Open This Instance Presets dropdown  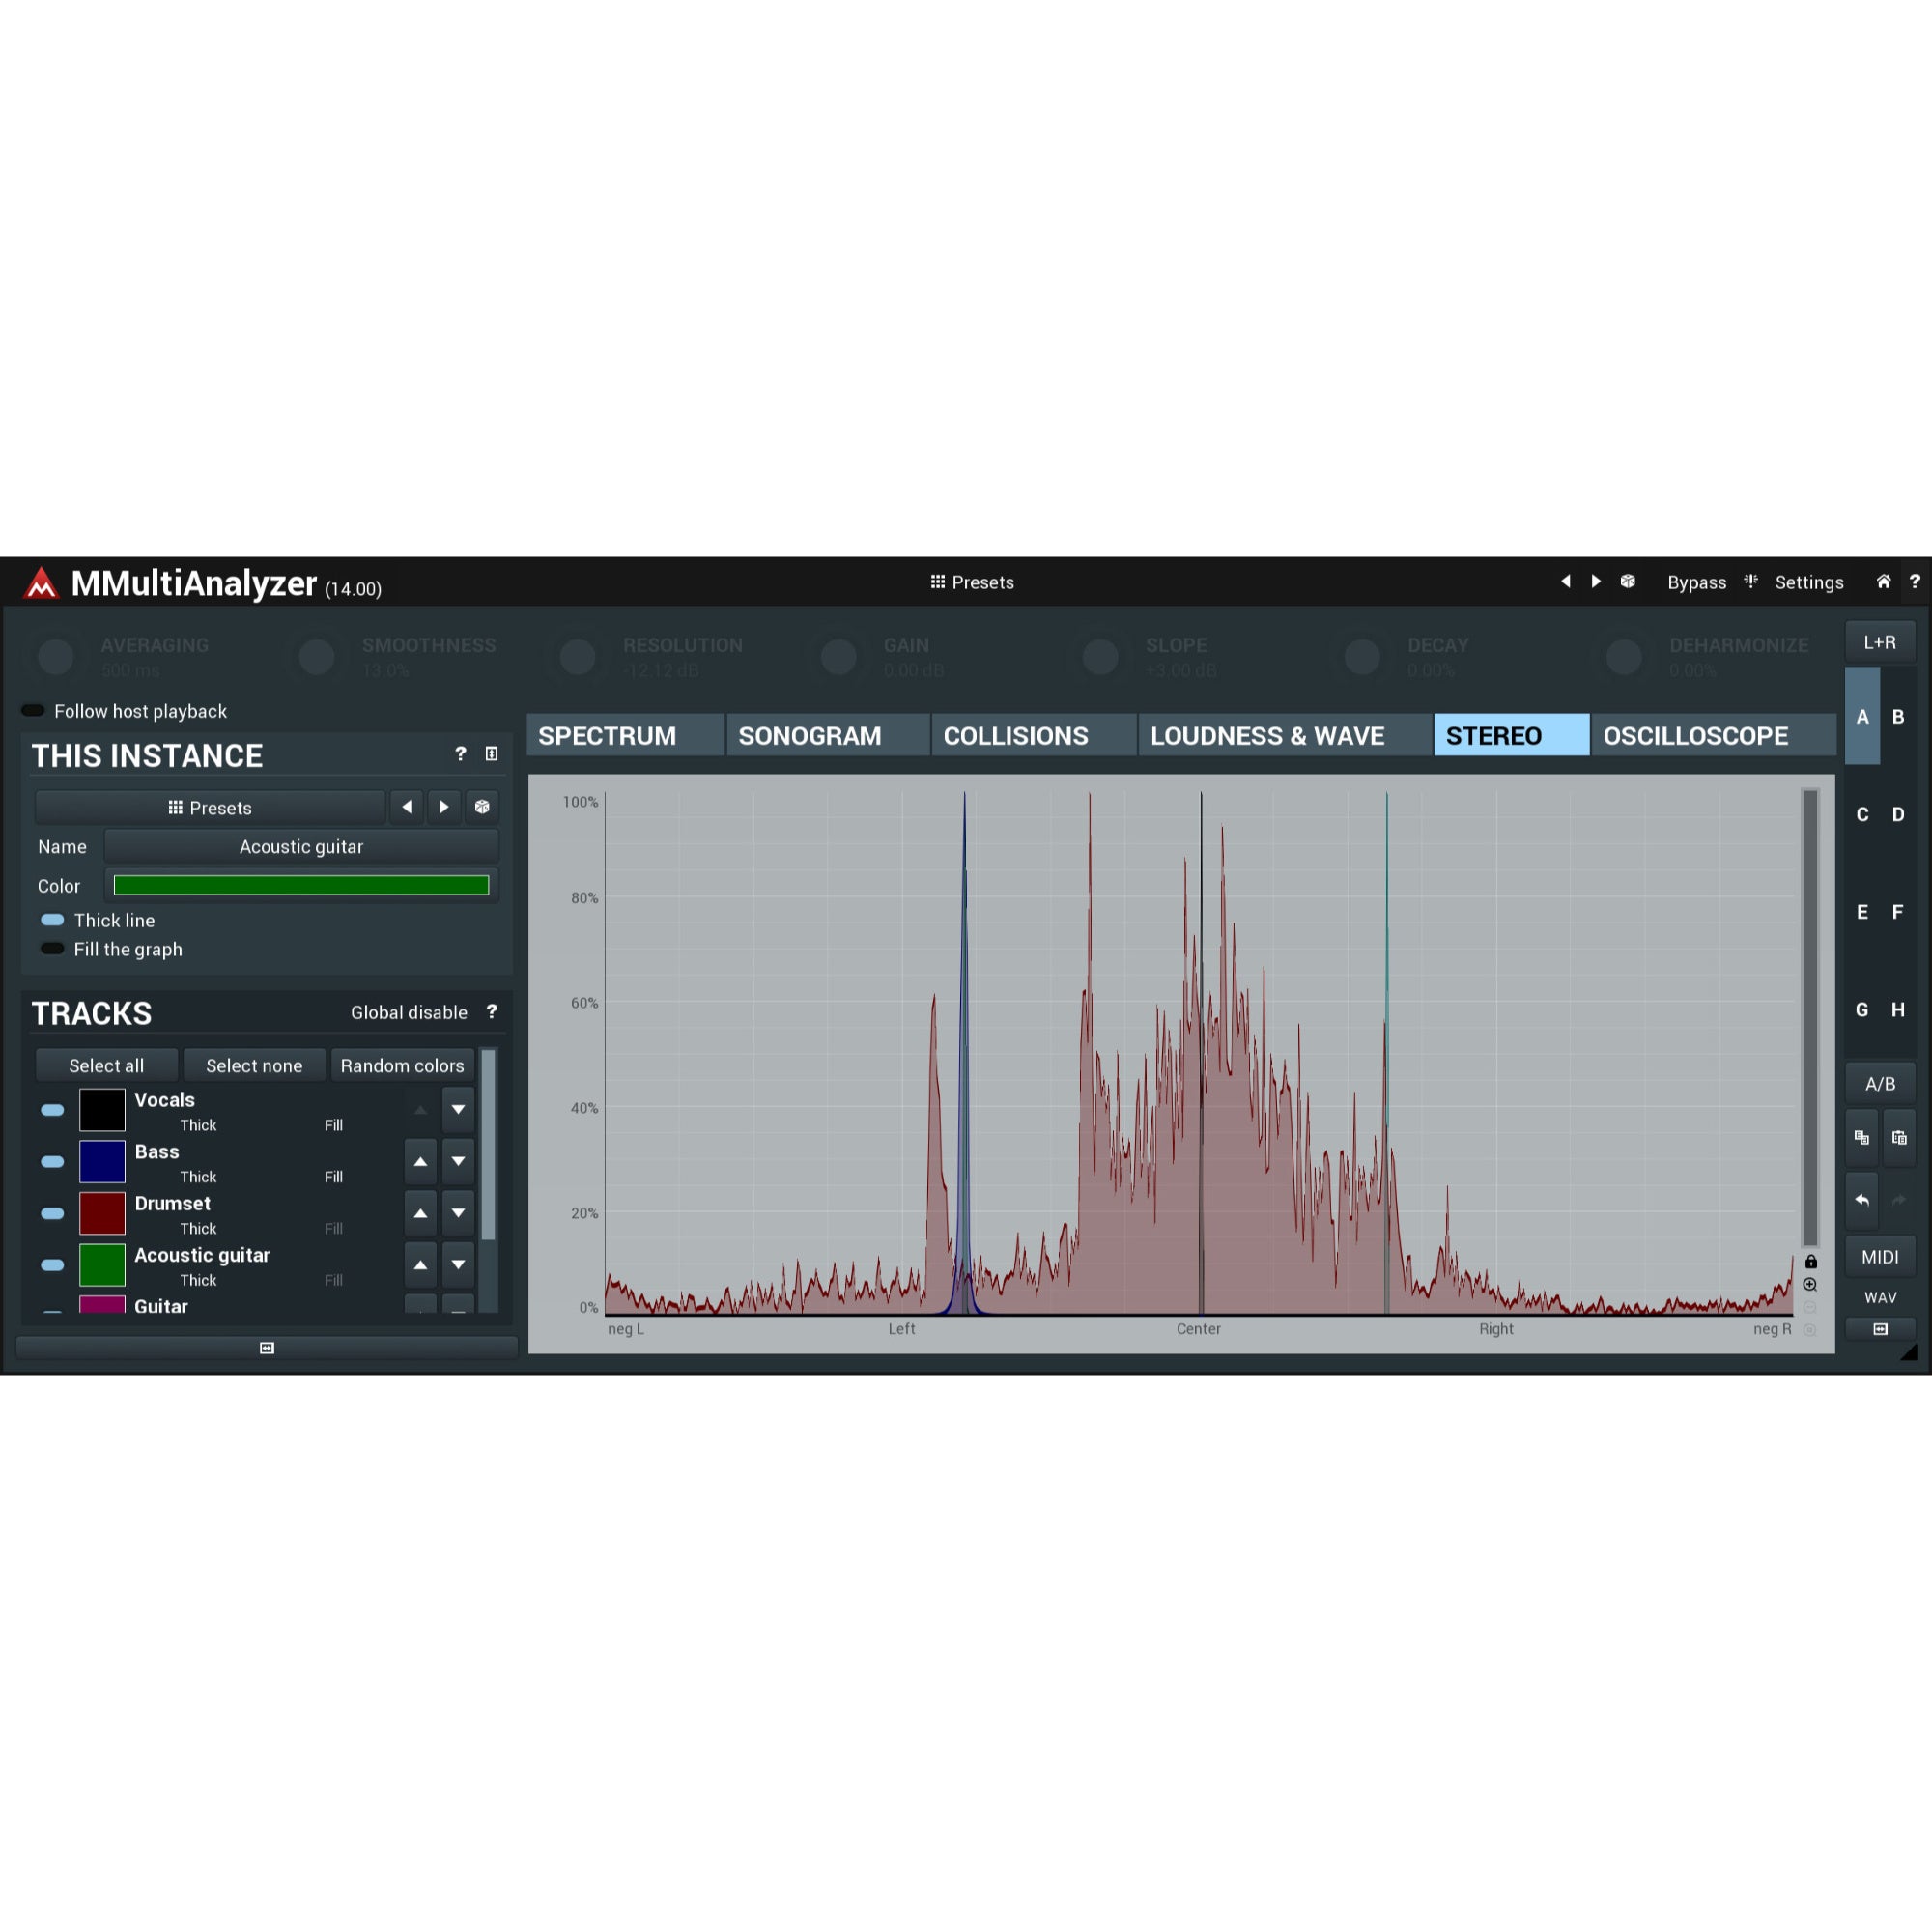[210, 807]
